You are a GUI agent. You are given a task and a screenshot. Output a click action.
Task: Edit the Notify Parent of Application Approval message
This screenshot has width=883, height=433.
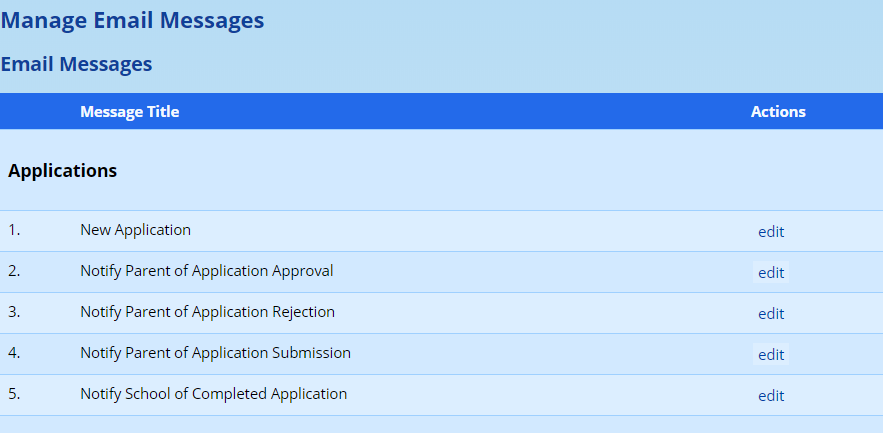(770, 273)
